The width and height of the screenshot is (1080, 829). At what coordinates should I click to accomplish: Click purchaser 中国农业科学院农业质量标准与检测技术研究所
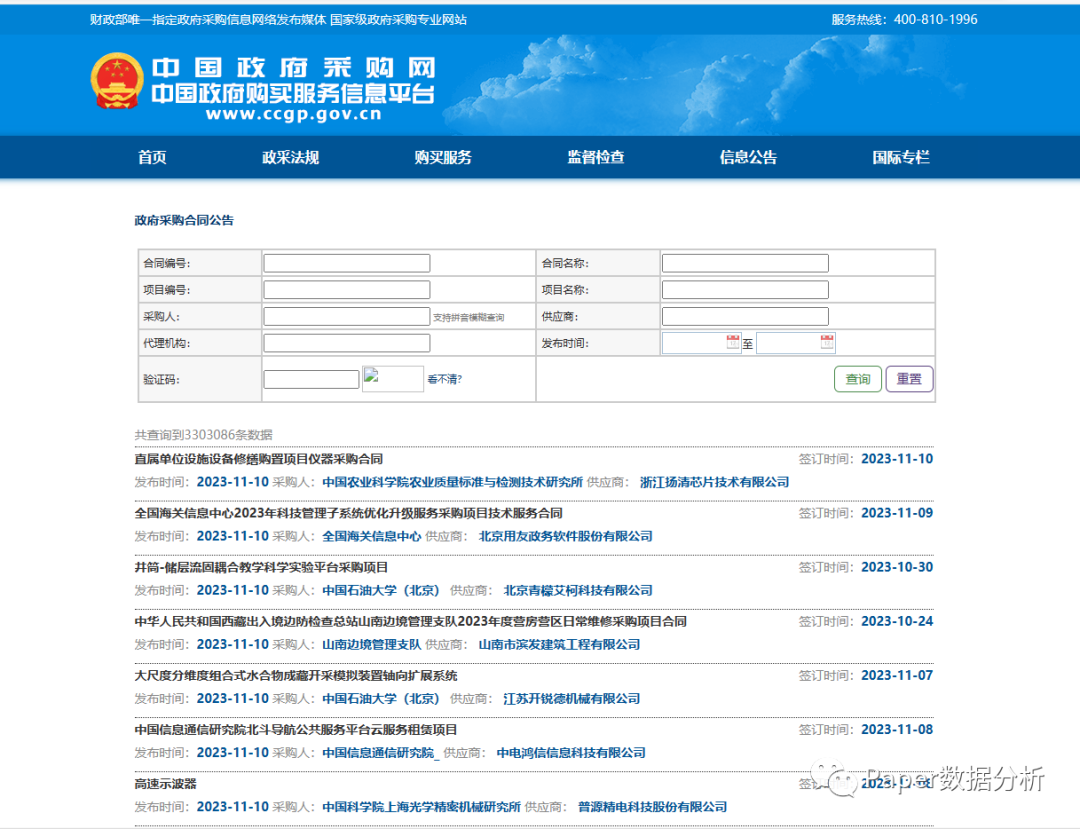(453, 482)
